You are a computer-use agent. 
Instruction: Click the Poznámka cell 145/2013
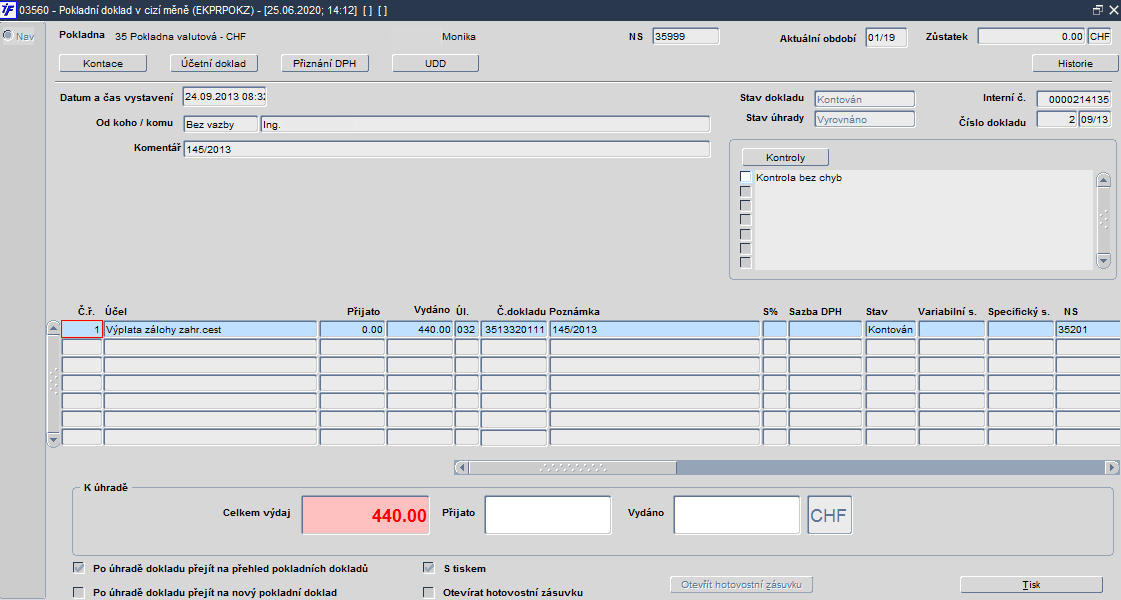[x=654, y=329]
